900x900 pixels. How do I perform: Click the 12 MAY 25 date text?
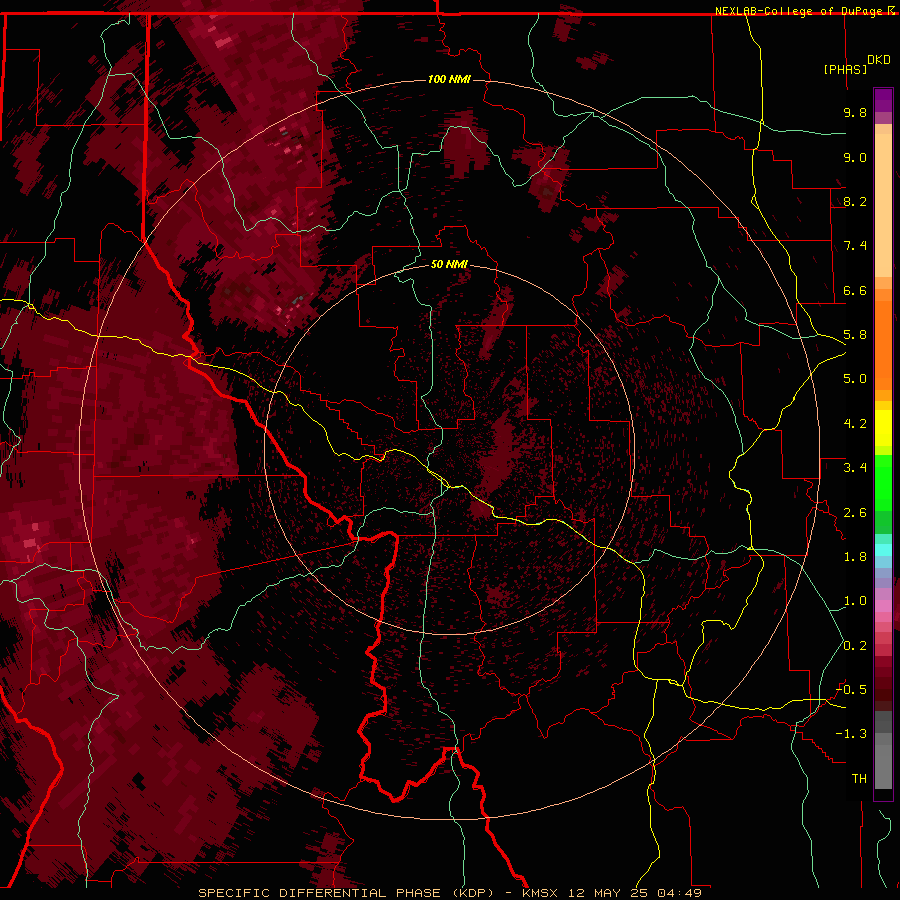pyautogui.click(x=609, y=893)
